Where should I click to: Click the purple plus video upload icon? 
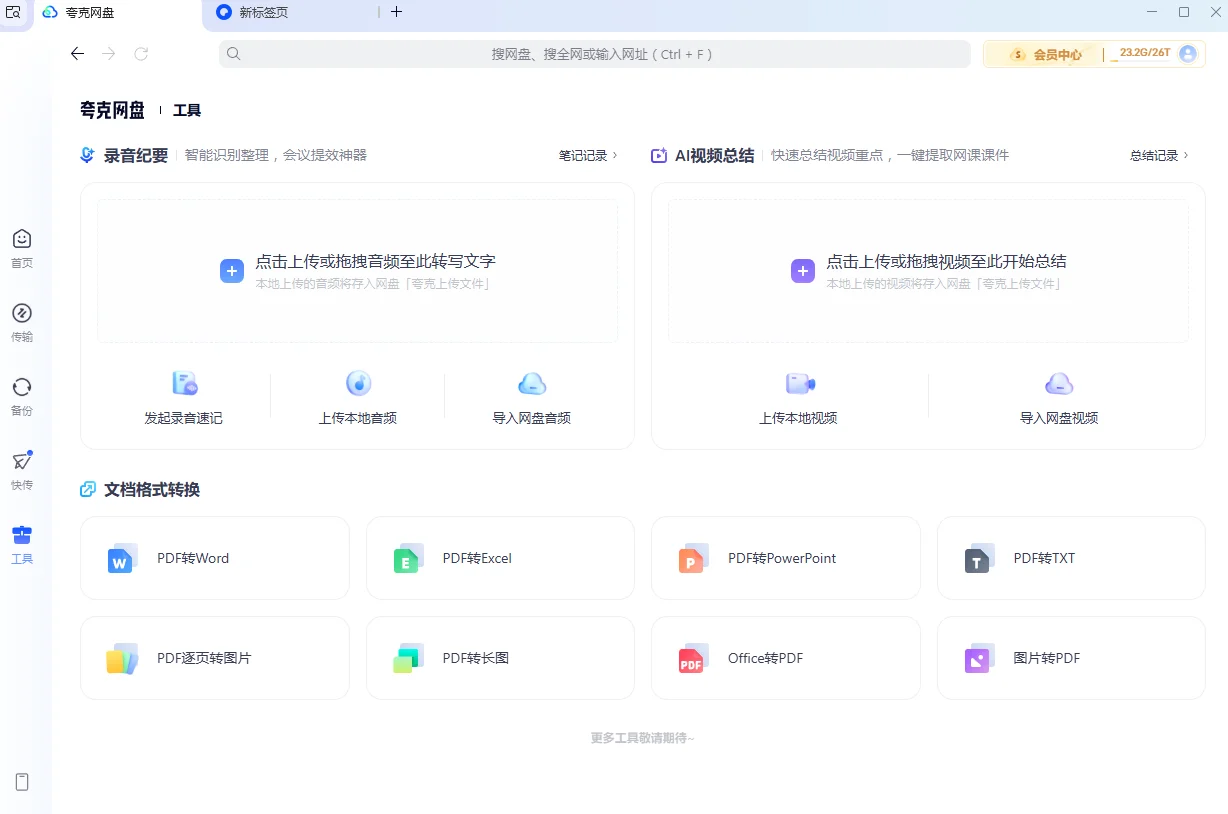[803, 271]
